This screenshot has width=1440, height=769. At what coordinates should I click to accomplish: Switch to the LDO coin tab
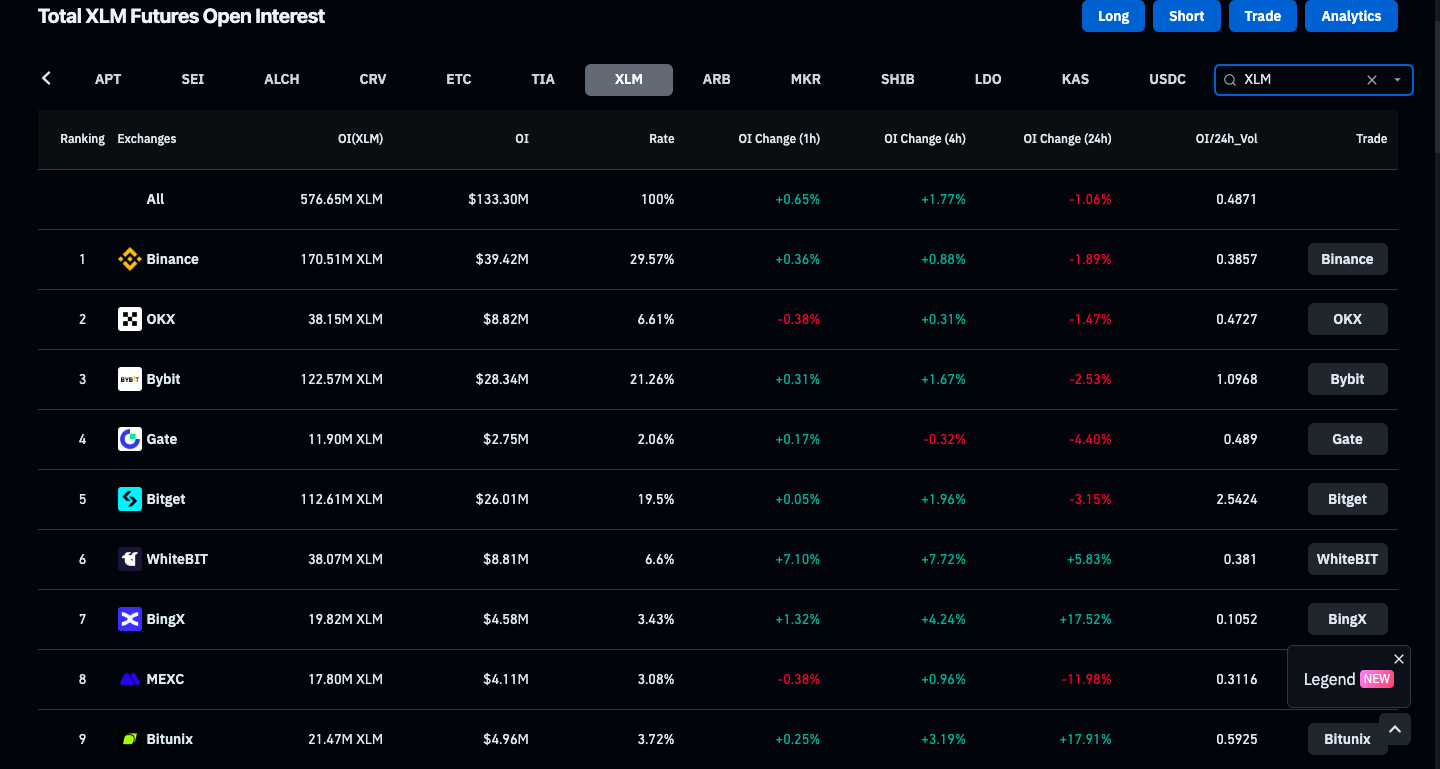coord(988,79)
